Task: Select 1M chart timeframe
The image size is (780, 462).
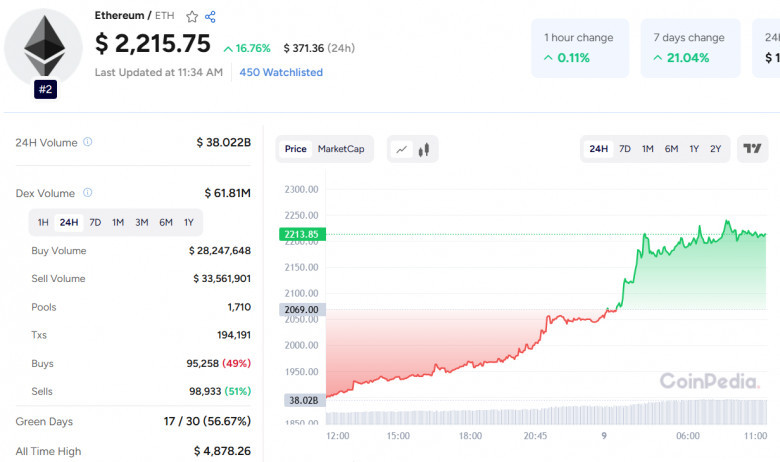Action: pyautogui.click(x=648, y=149)
